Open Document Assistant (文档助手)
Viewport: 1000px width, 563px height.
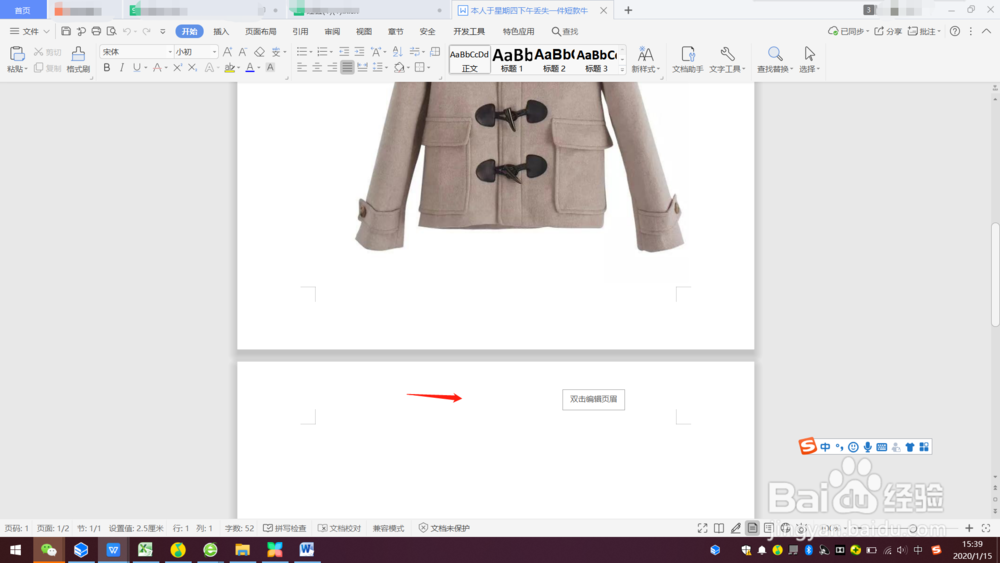tap(687, 59)
